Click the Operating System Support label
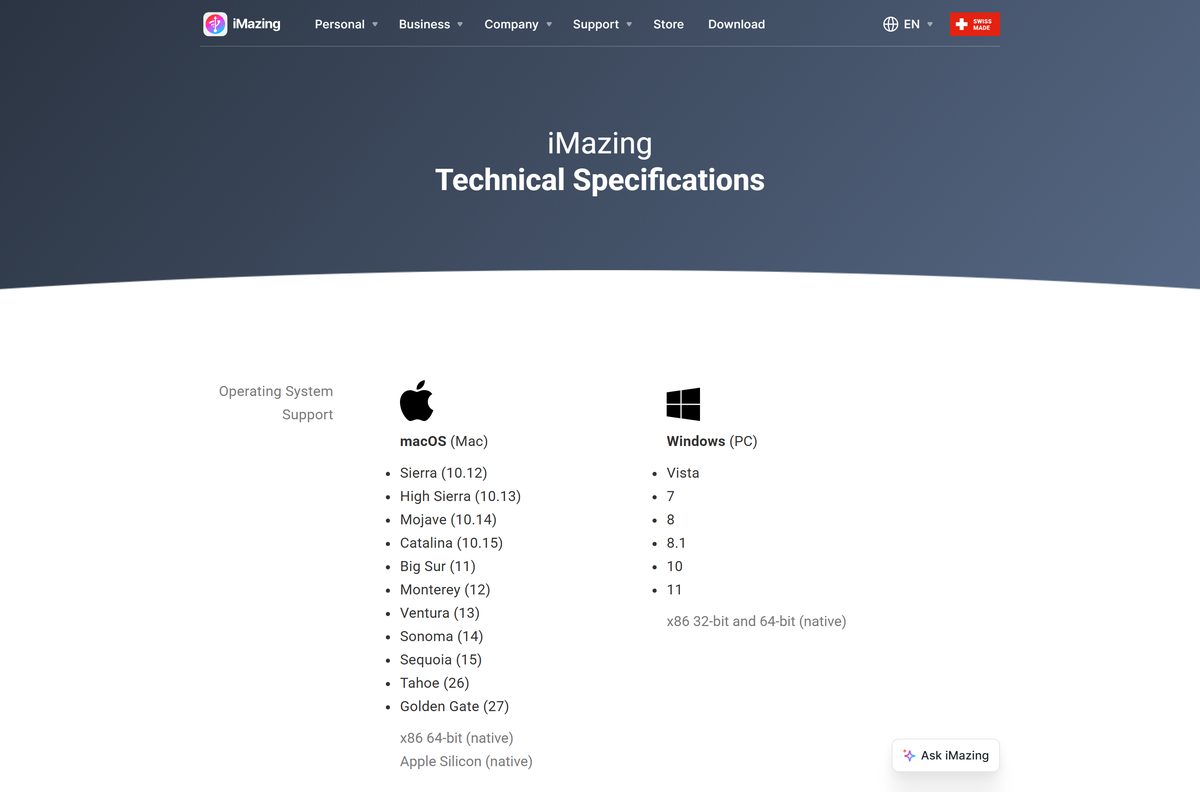The height and width of the screenshot is (792, 1200). point(276,403)
